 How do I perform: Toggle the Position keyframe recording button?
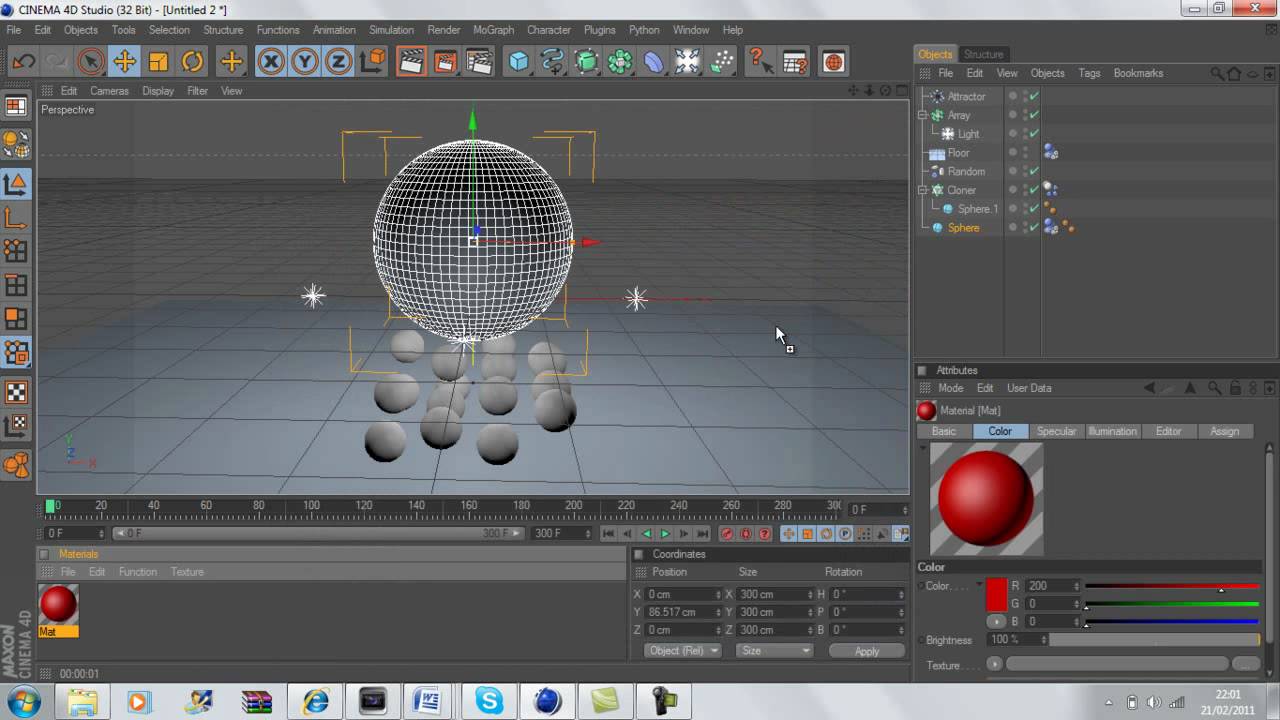[789, 534]
